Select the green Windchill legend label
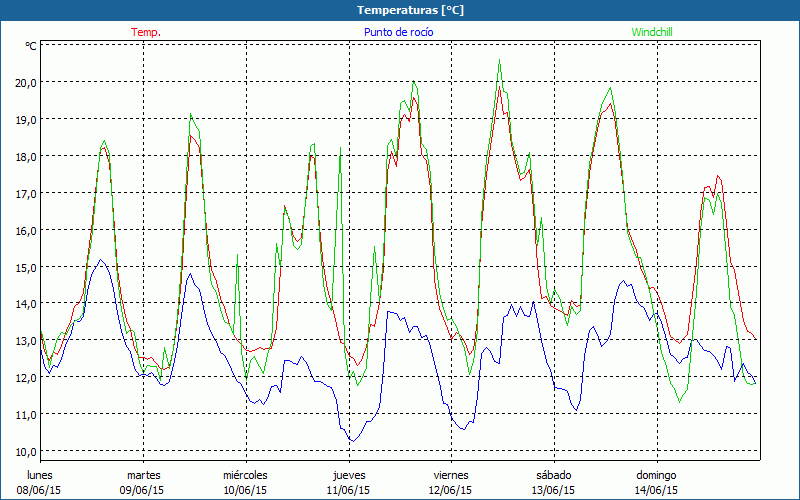 click(651, 32)
